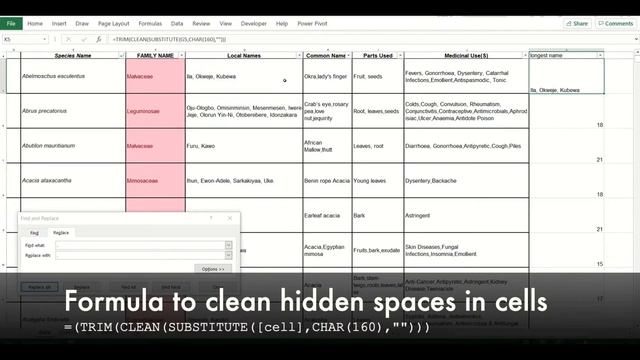The height and width of the screenshot is (360, 640).
Task: Click the formula bar cancel X icon
Action: point(68,39)
